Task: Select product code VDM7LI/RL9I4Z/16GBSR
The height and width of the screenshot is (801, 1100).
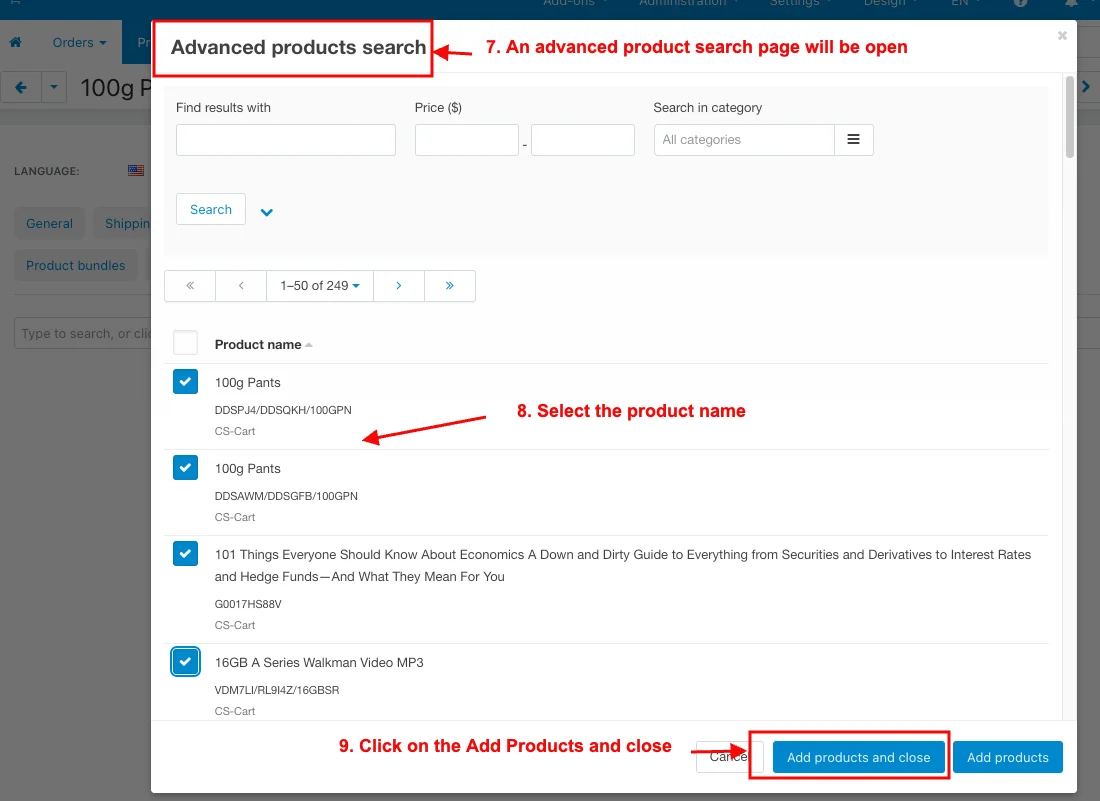Action: click(x=277, y=690)
